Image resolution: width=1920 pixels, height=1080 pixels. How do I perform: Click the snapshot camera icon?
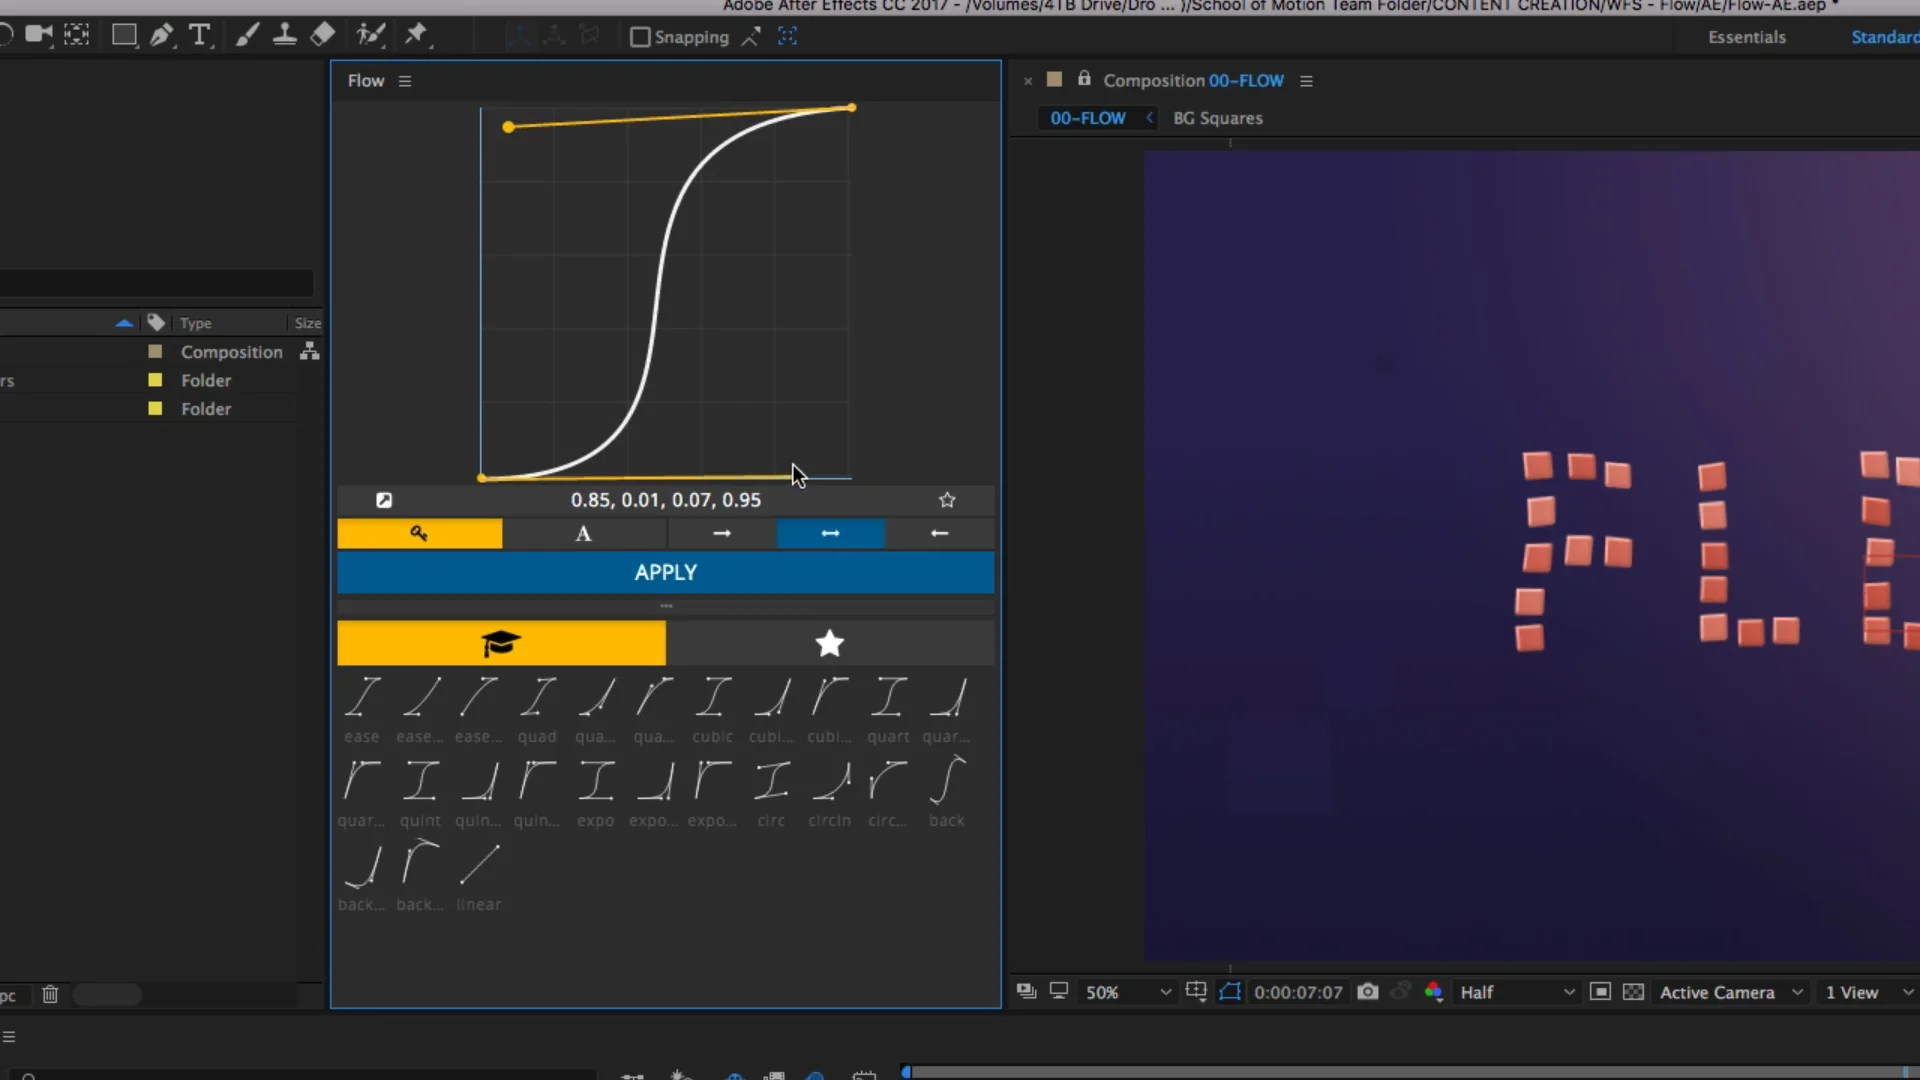click(1367, 992)
